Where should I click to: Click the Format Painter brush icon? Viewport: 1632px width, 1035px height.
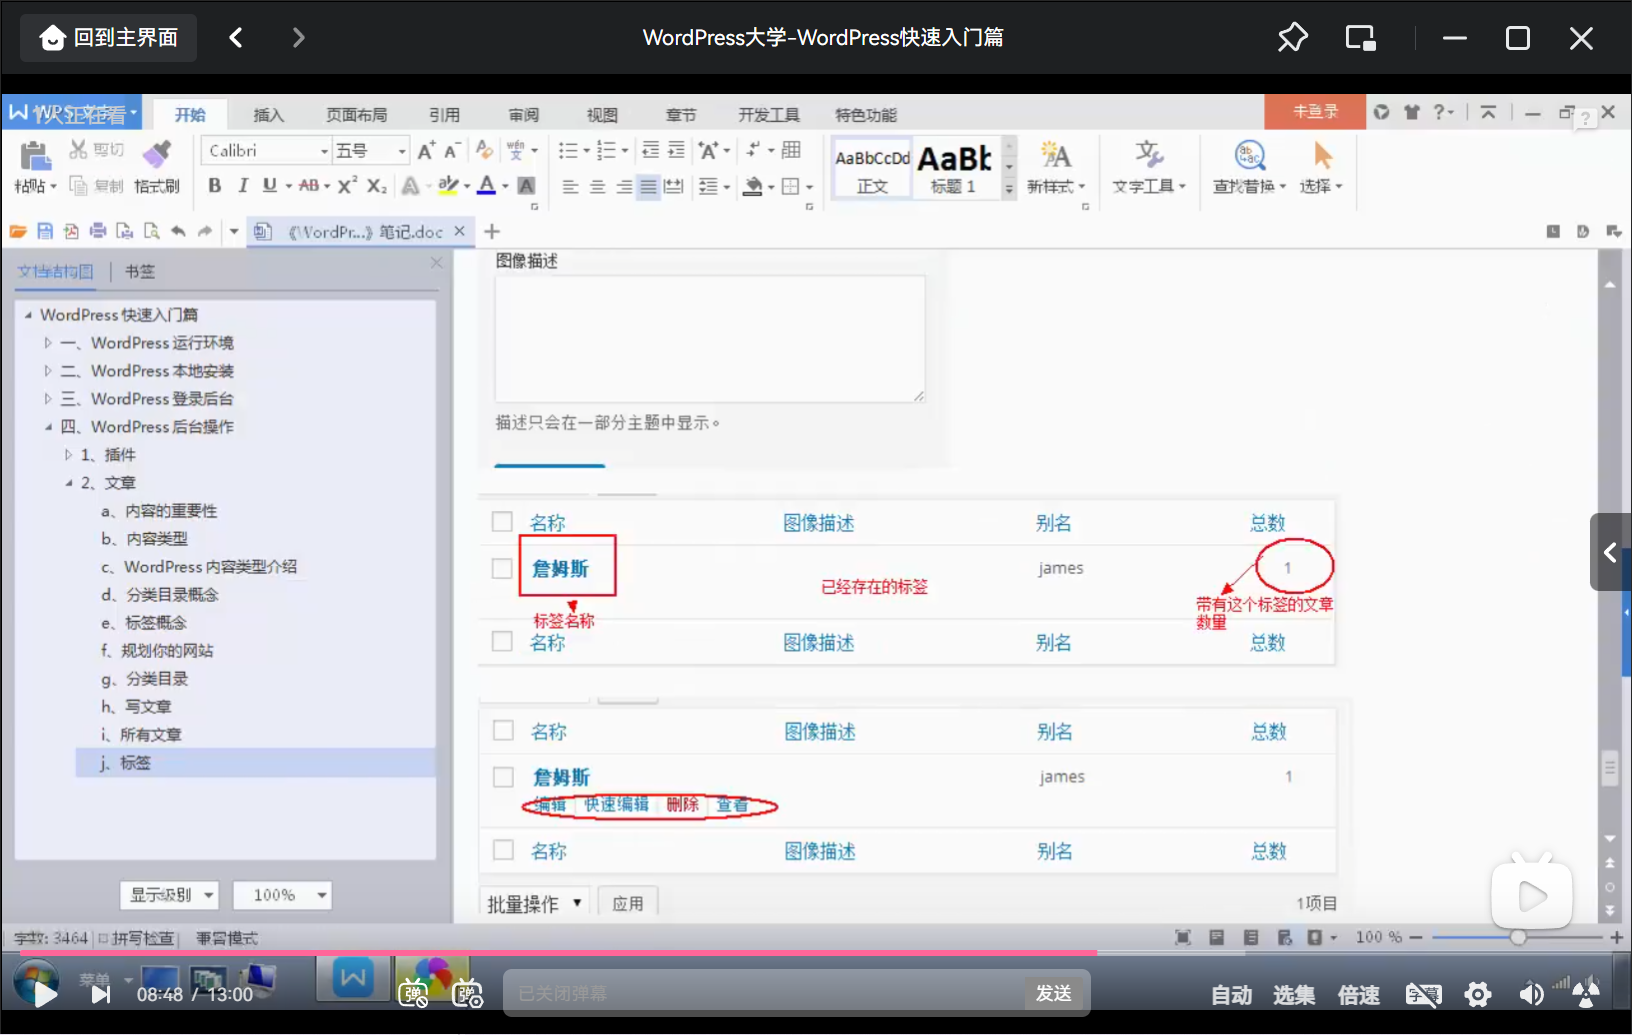(157, 154)
